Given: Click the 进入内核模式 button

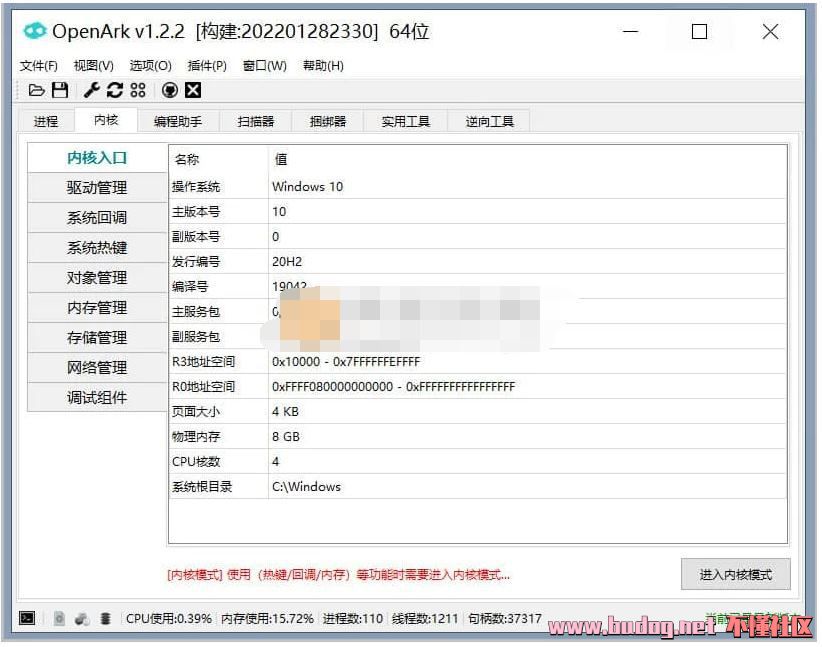Looking at the screenshot, I should (x=736, y=574).
